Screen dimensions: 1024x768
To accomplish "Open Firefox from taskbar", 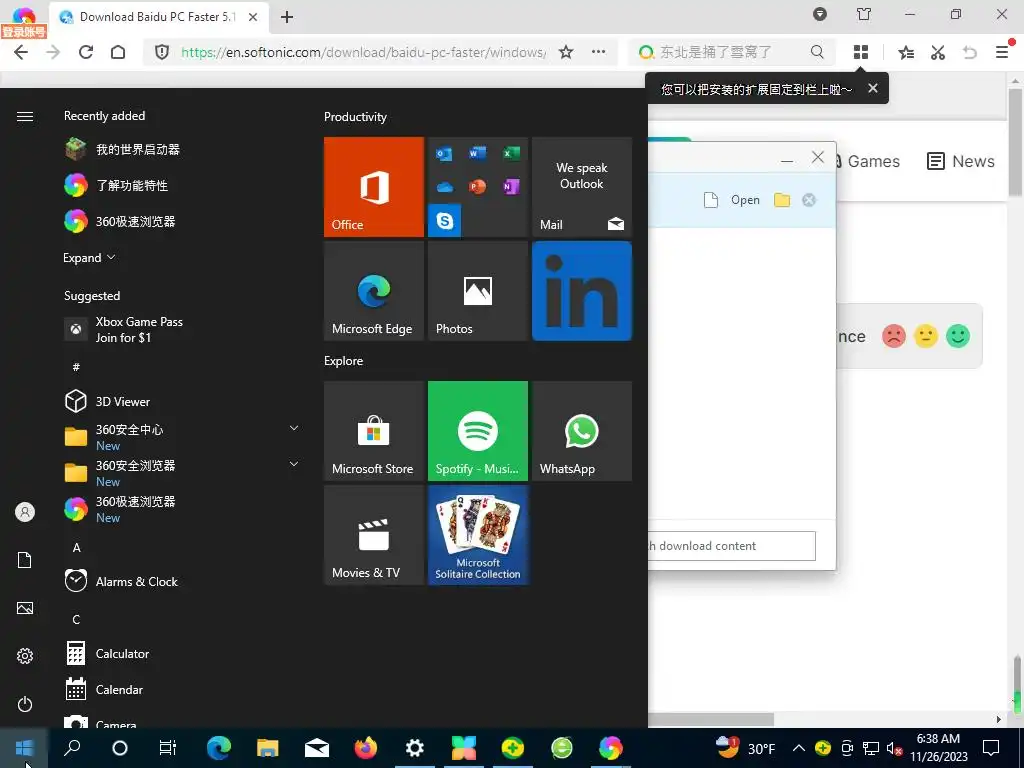I will (366, 748).
